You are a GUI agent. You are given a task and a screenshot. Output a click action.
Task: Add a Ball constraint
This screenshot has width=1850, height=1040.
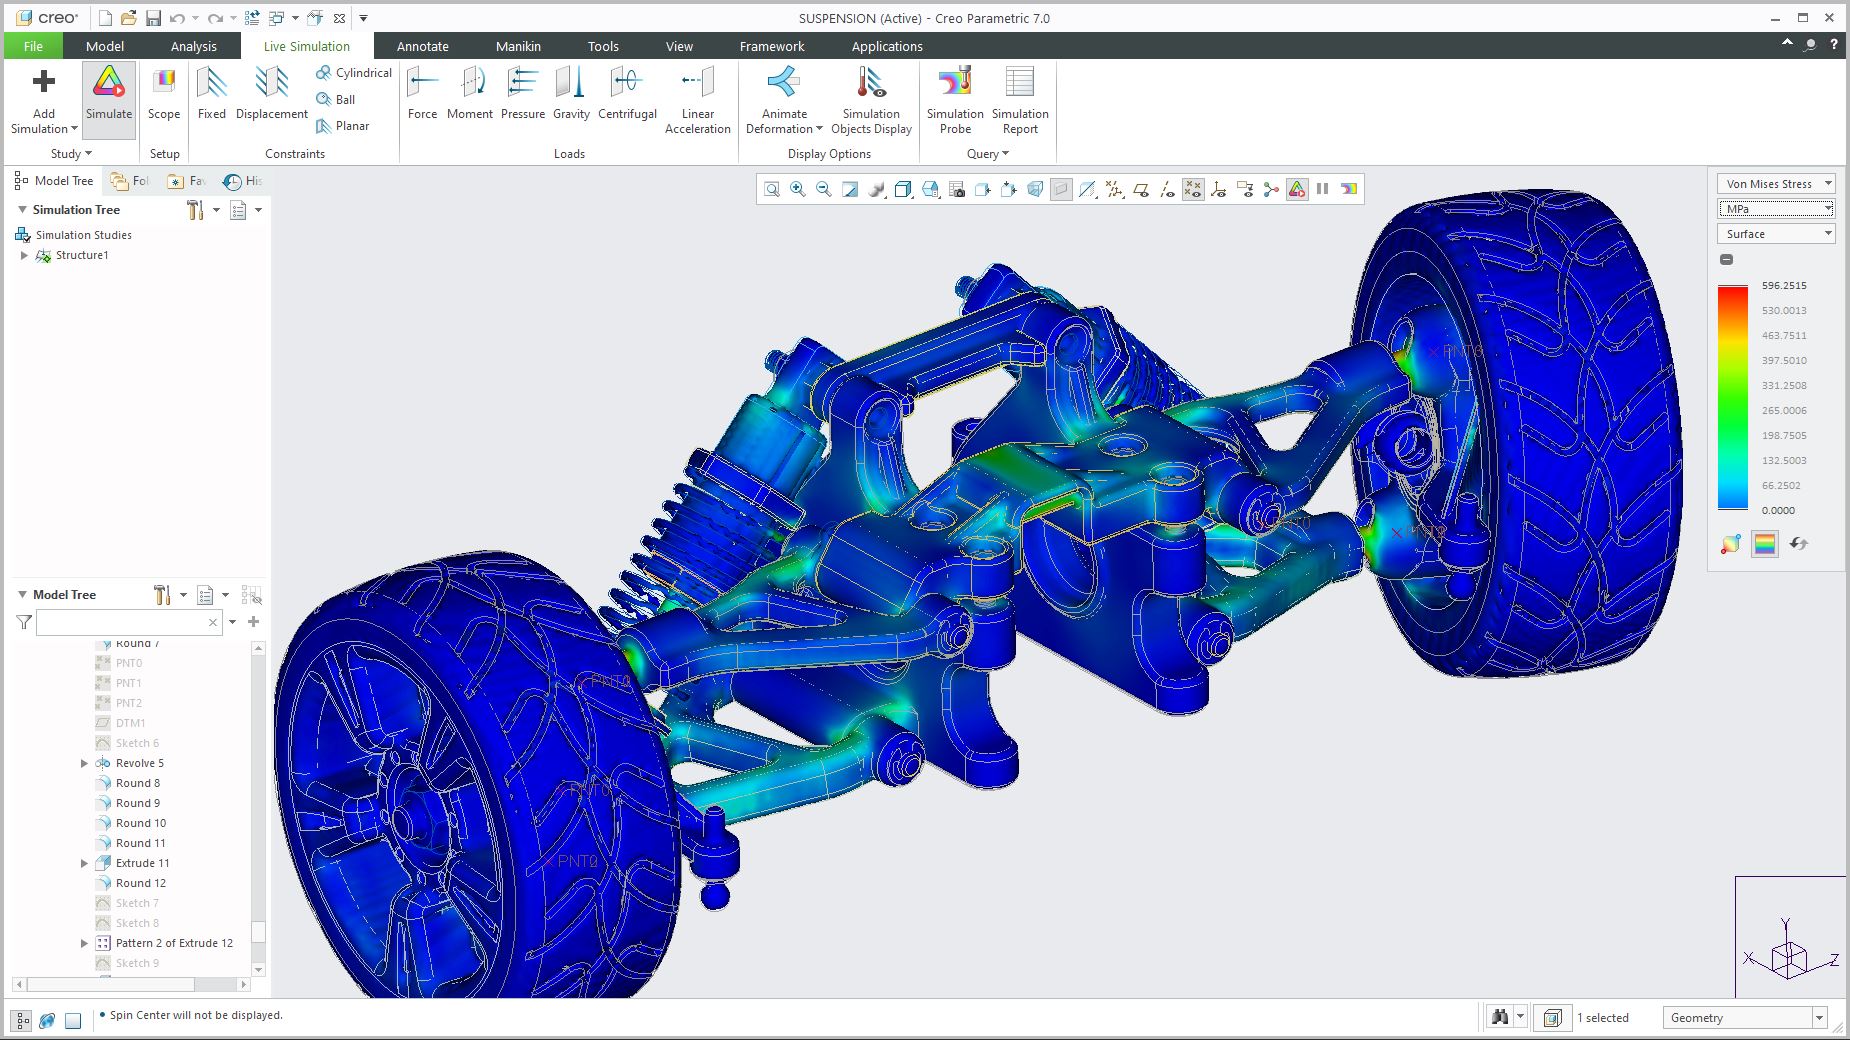point(336,99)
